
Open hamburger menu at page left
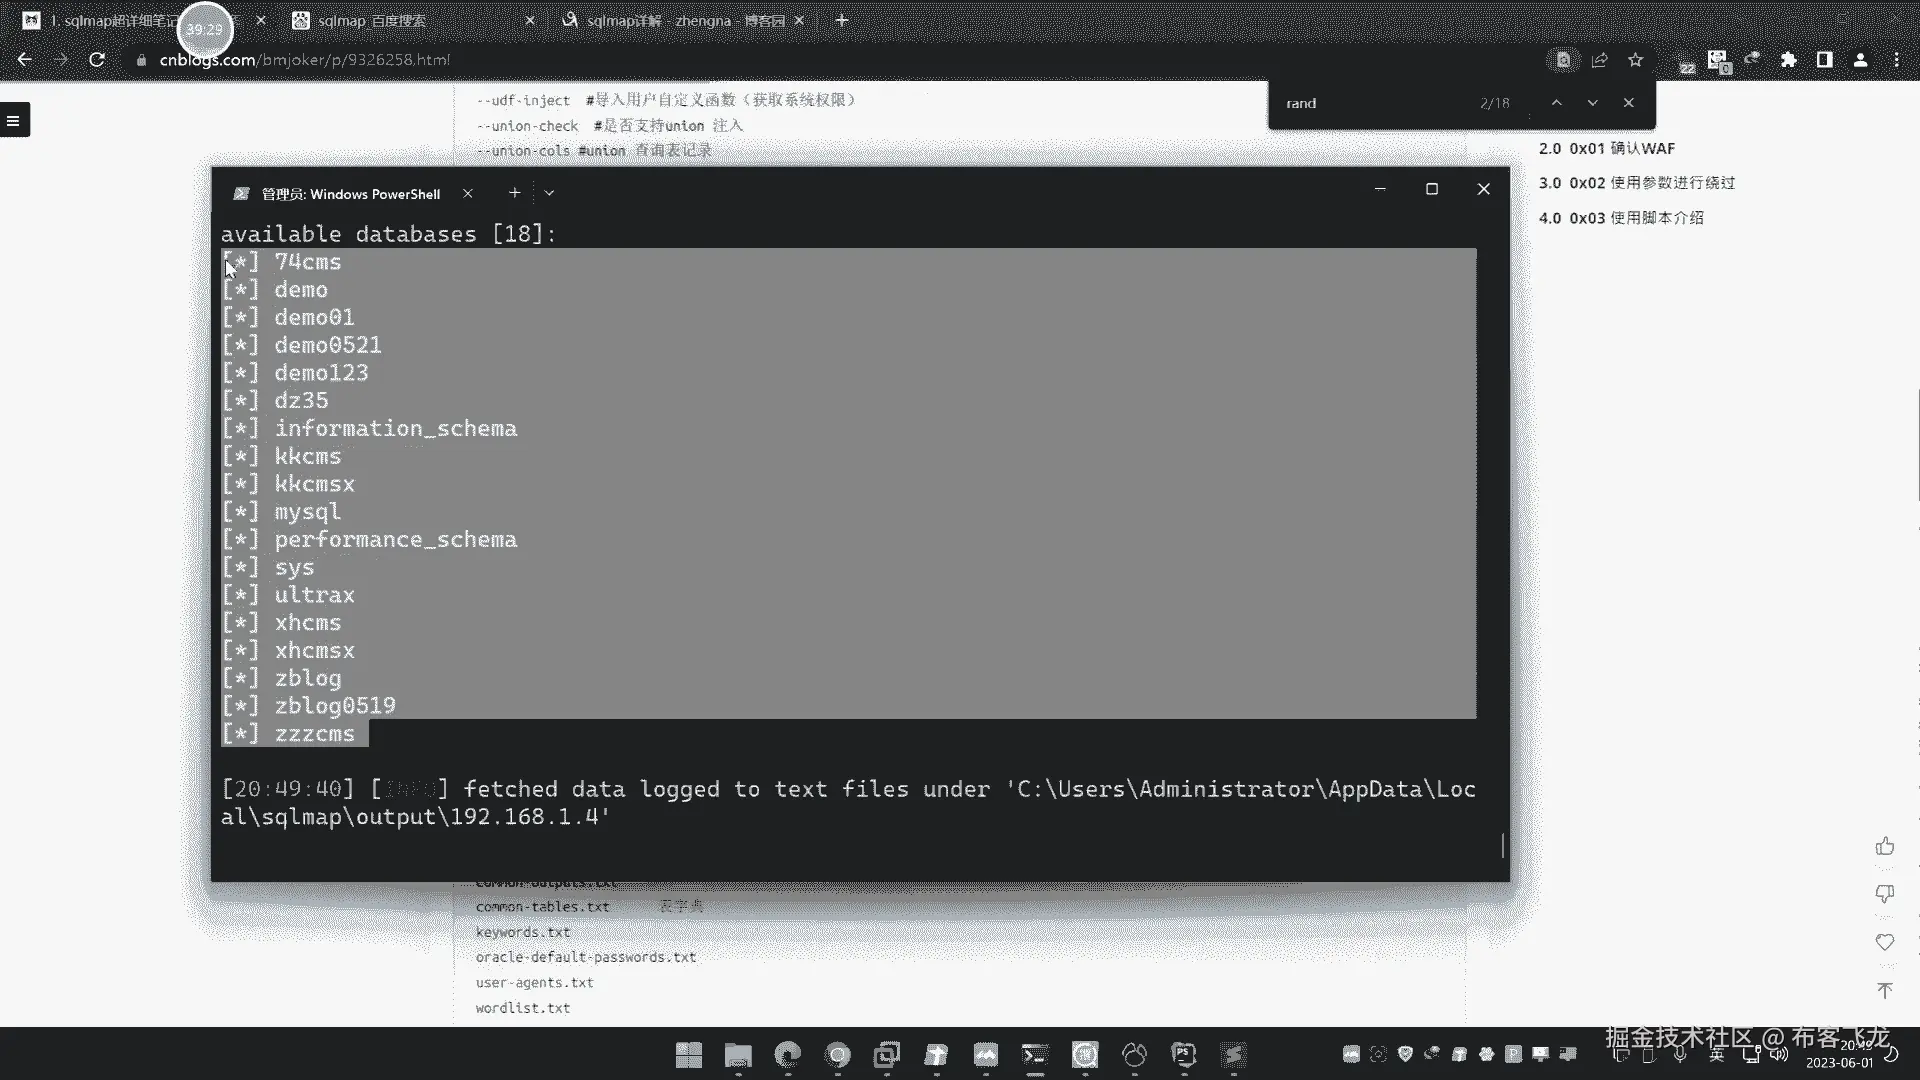click(x=14, y=121)
